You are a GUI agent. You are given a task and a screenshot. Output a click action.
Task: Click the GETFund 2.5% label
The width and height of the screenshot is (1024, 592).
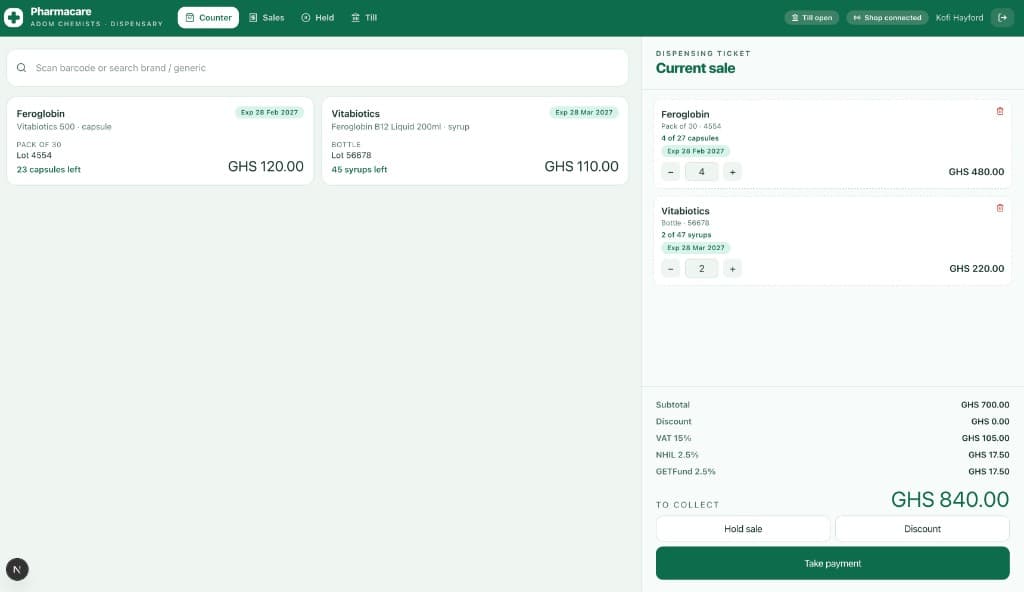686,472
